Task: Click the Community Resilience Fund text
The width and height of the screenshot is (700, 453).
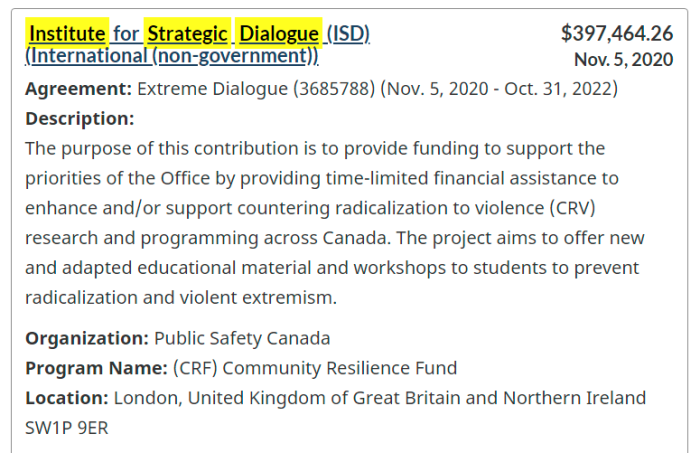Action: point(340,369)
